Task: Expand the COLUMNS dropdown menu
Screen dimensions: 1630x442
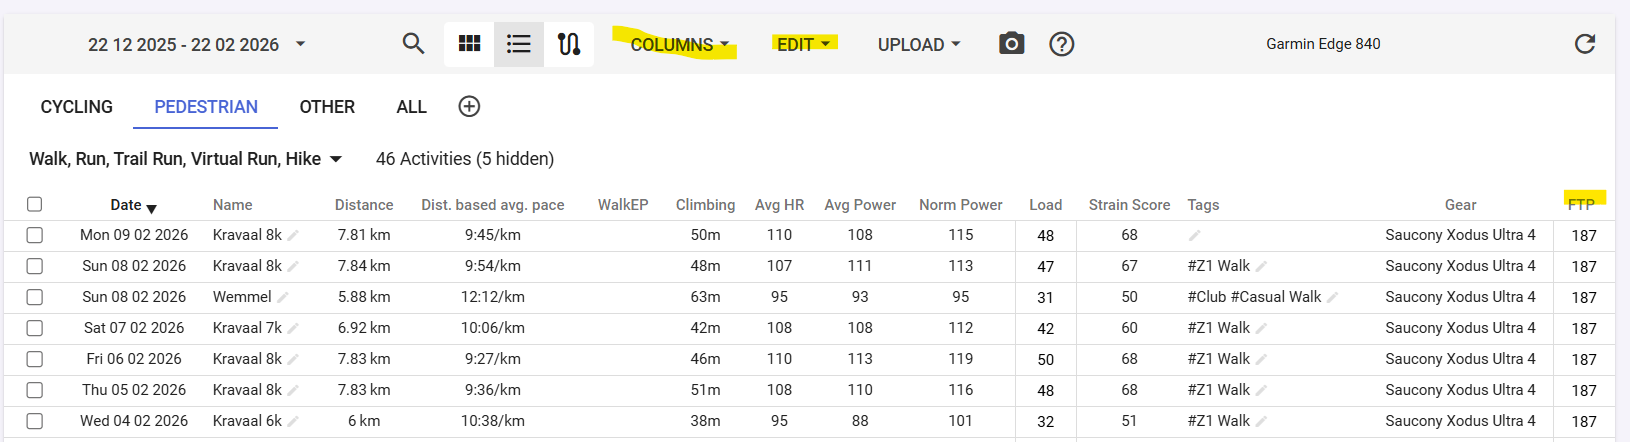Action: point(680,45)
